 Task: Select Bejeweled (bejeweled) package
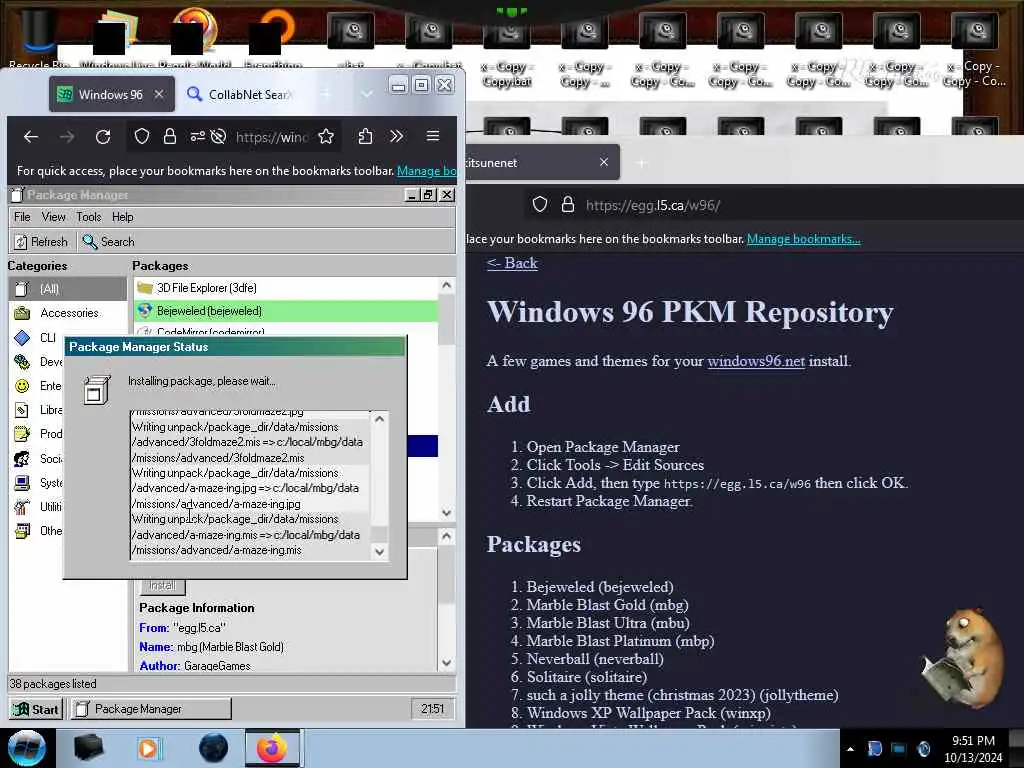point(286,311)
